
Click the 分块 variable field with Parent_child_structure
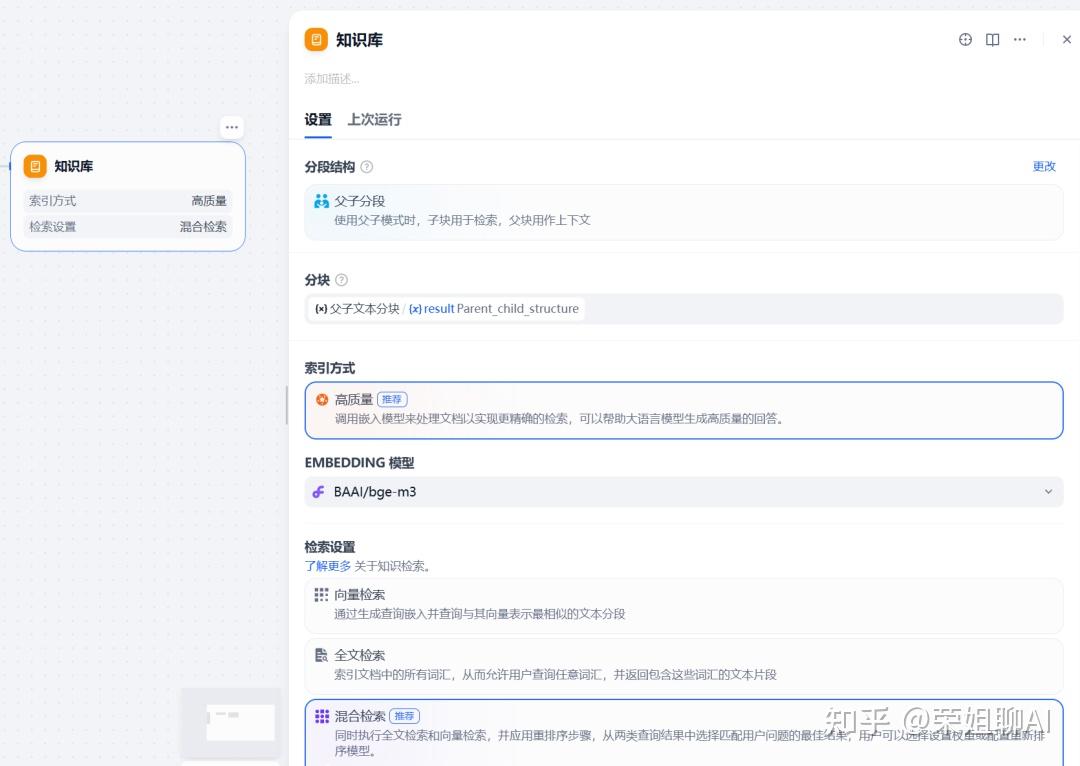pos(683,309)
